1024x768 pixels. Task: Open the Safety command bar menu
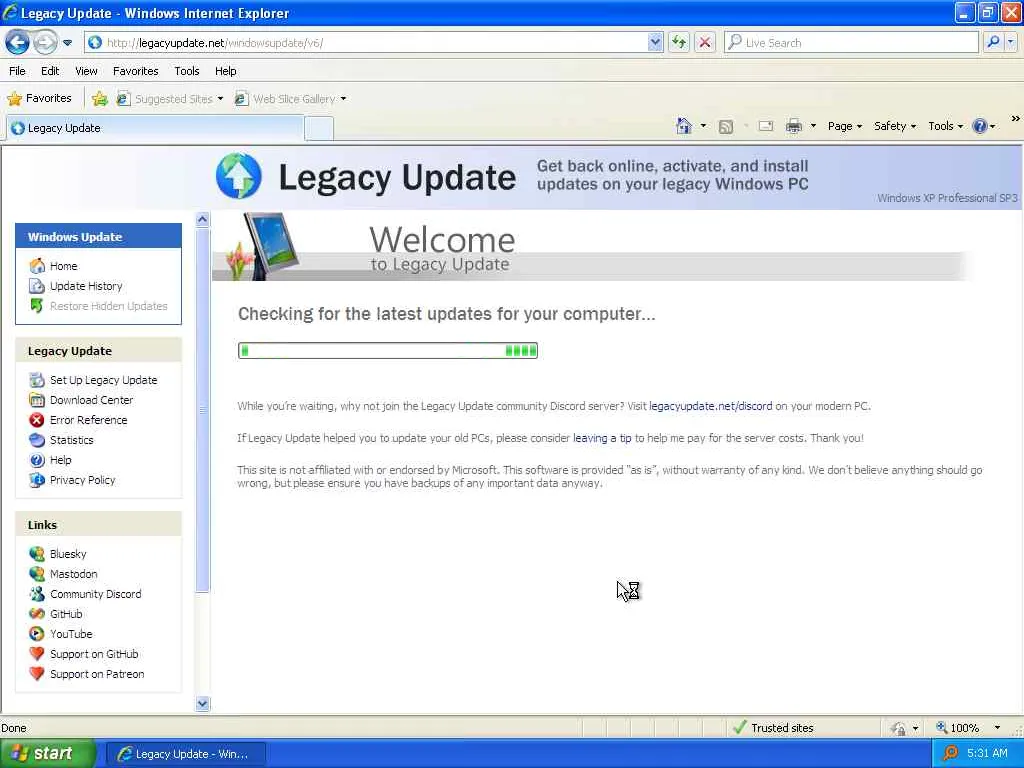[895, 126]
